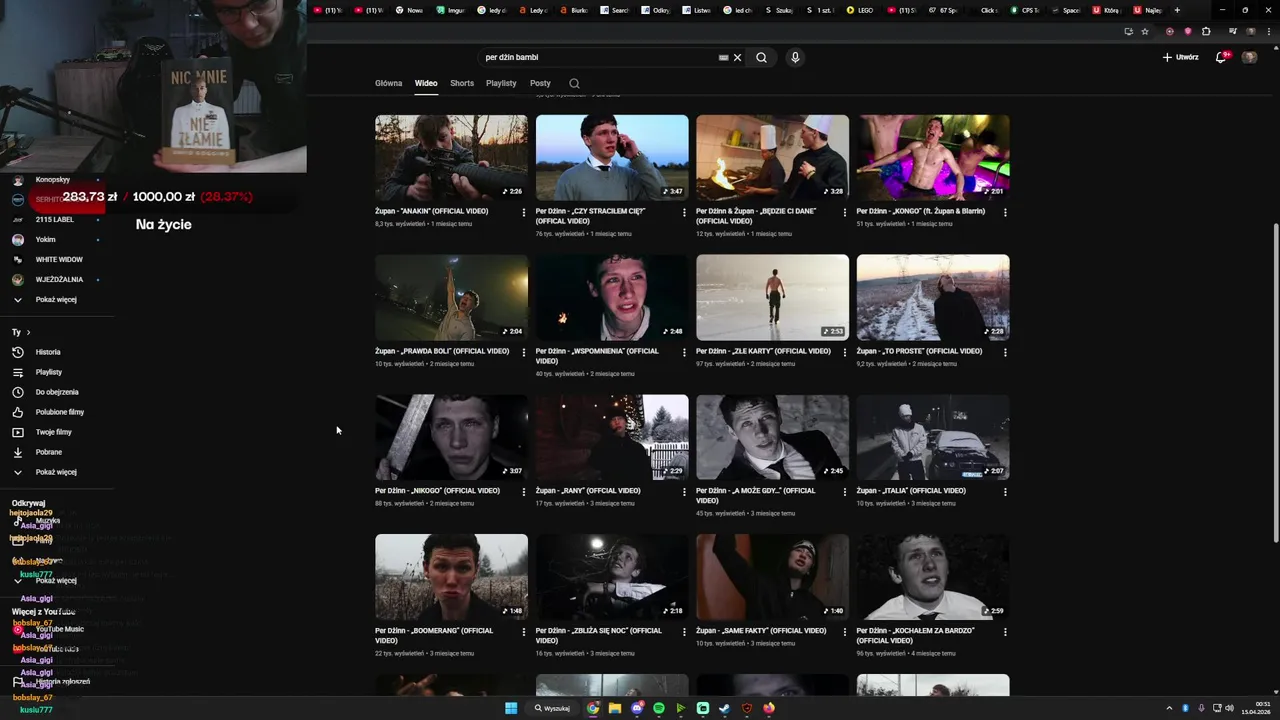This screenshot has width=1280, height=720.
Task: Open the volume icon in system tray
Action: [1229, 708]
